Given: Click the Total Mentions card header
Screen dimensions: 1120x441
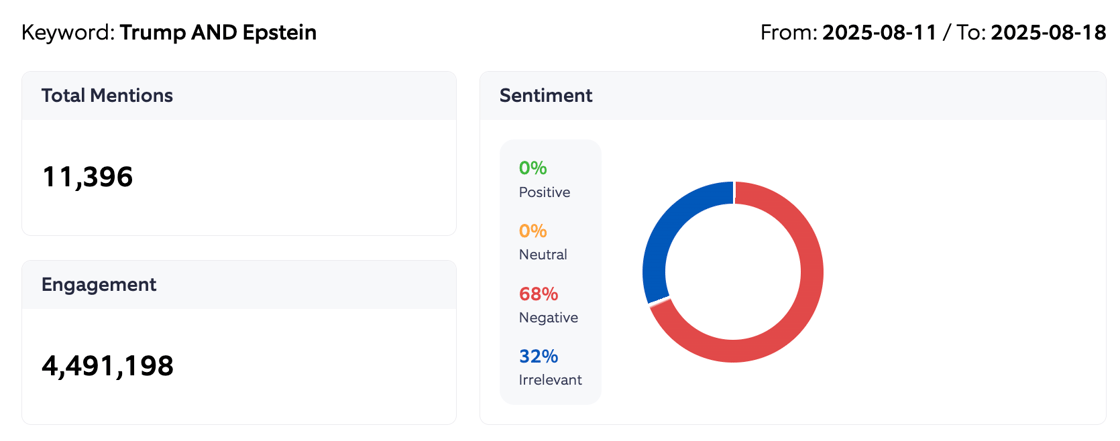Looking at the screenshot, I should [107, 96].
